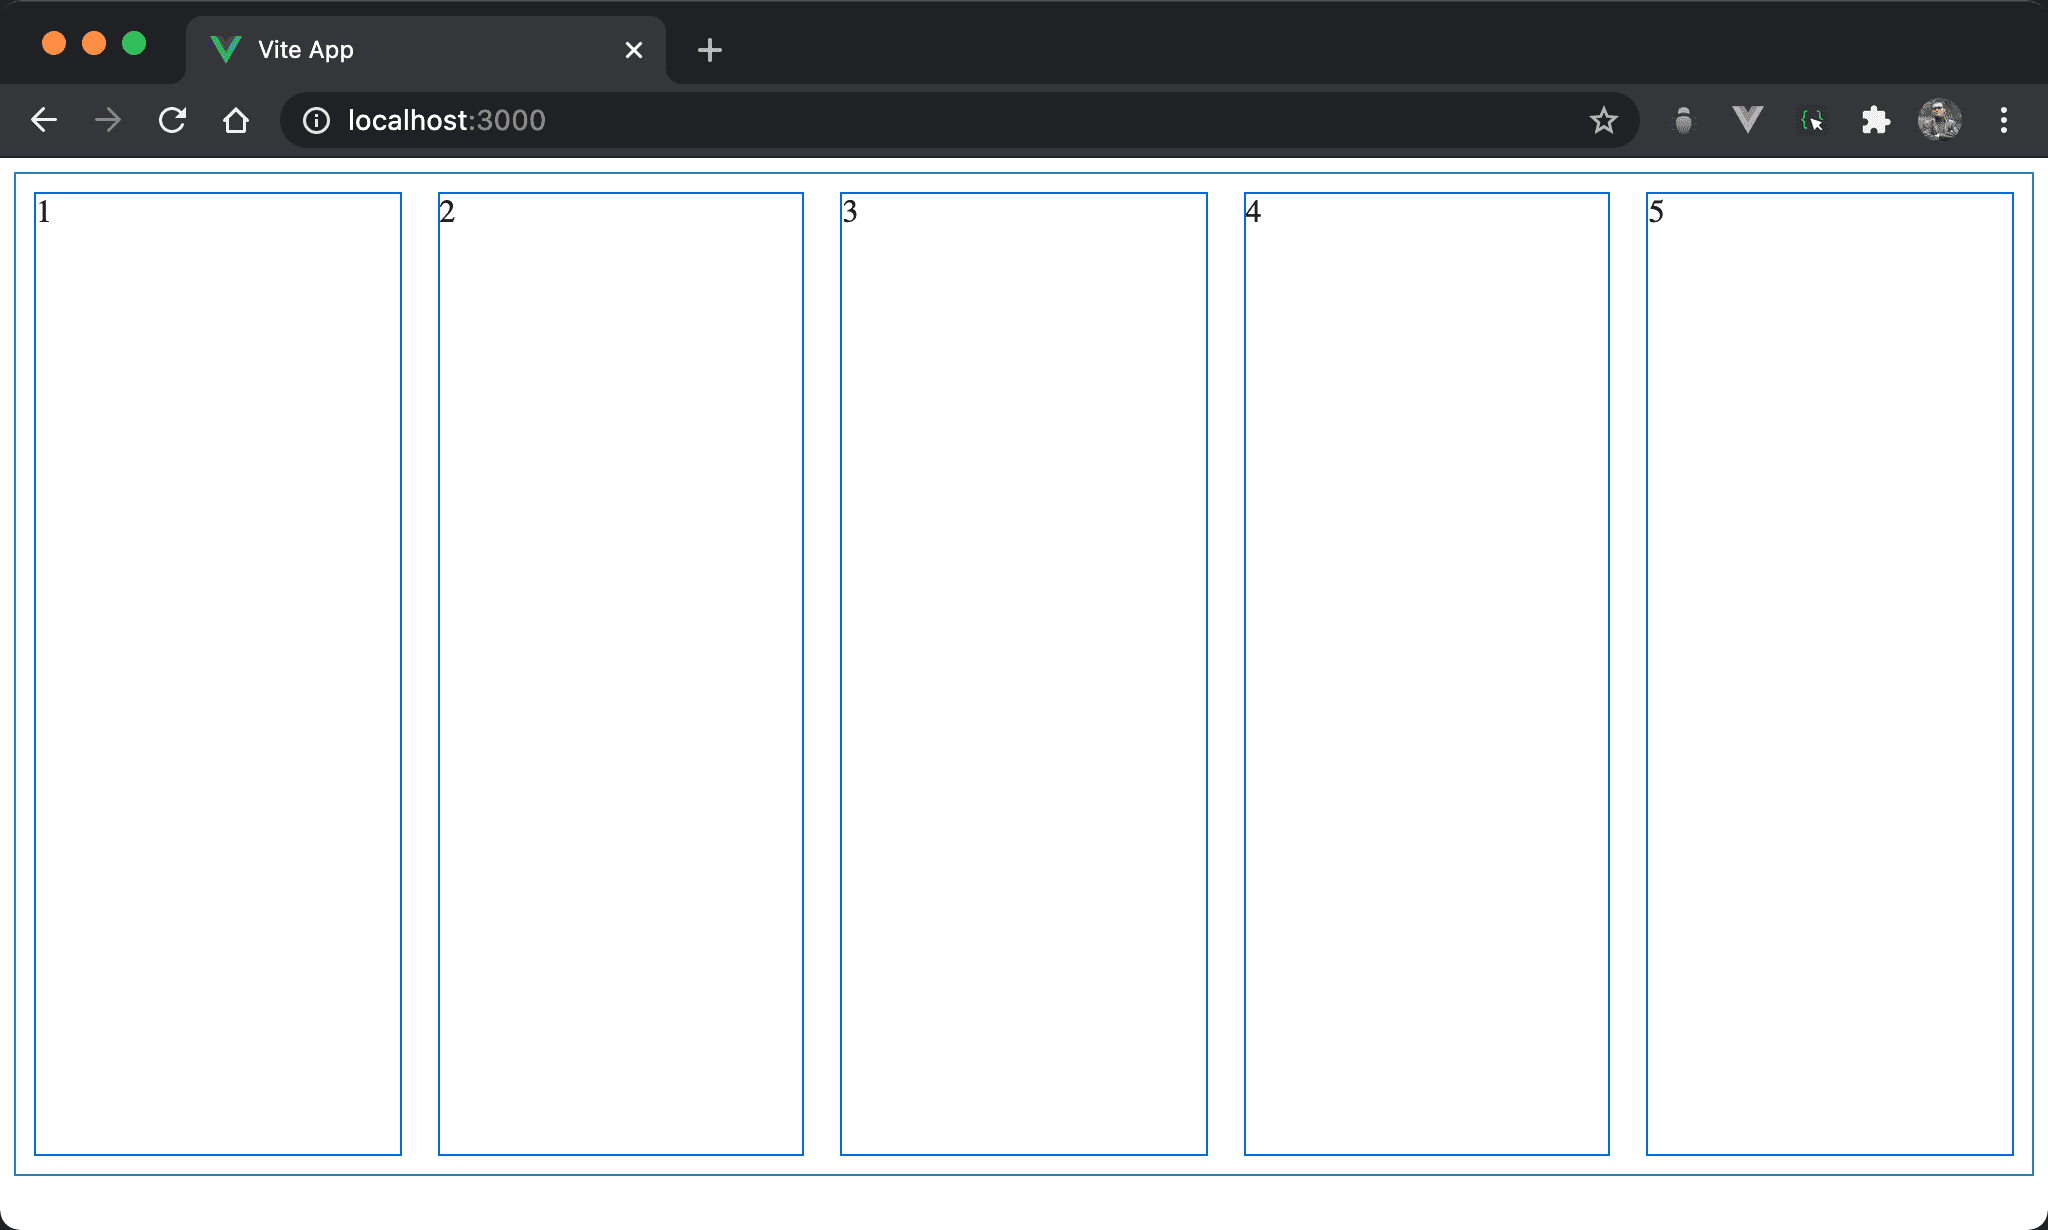Bookmark this page with the star
Image resolution: width=2048 pixels, height=1230 pixels.
[x=1603, y=121]
